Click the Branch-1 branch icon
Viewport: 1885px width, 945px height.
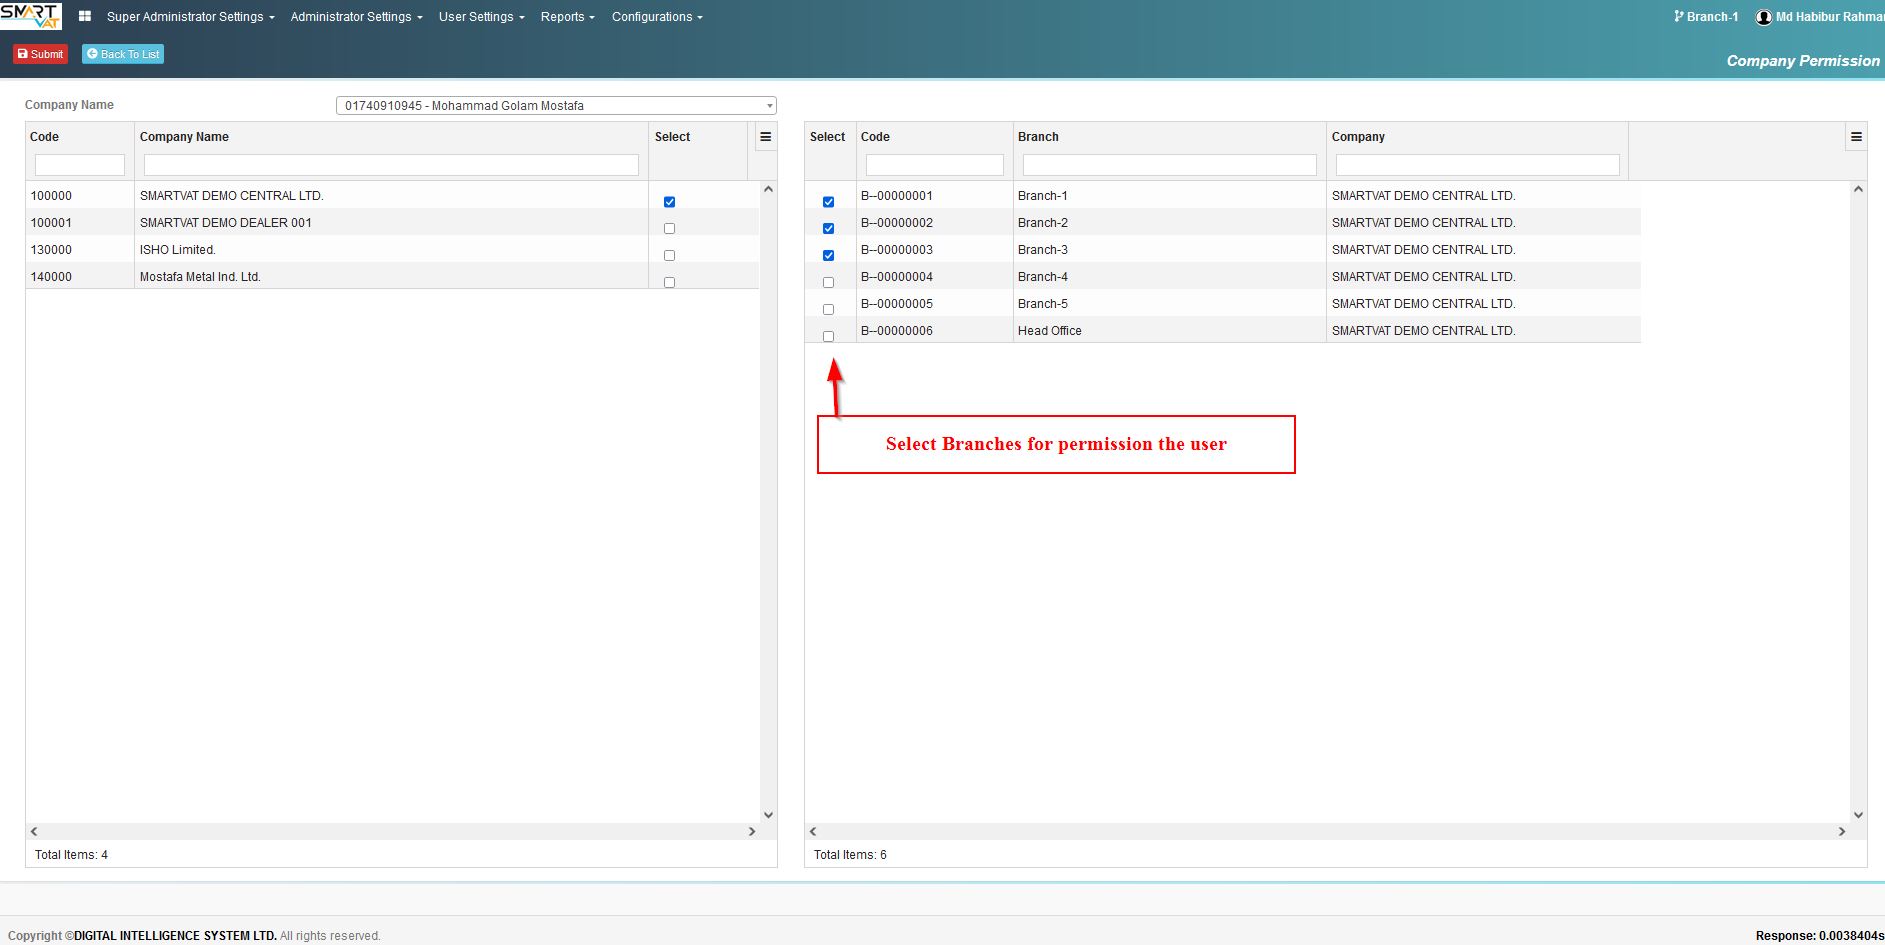click(1679, 16)
